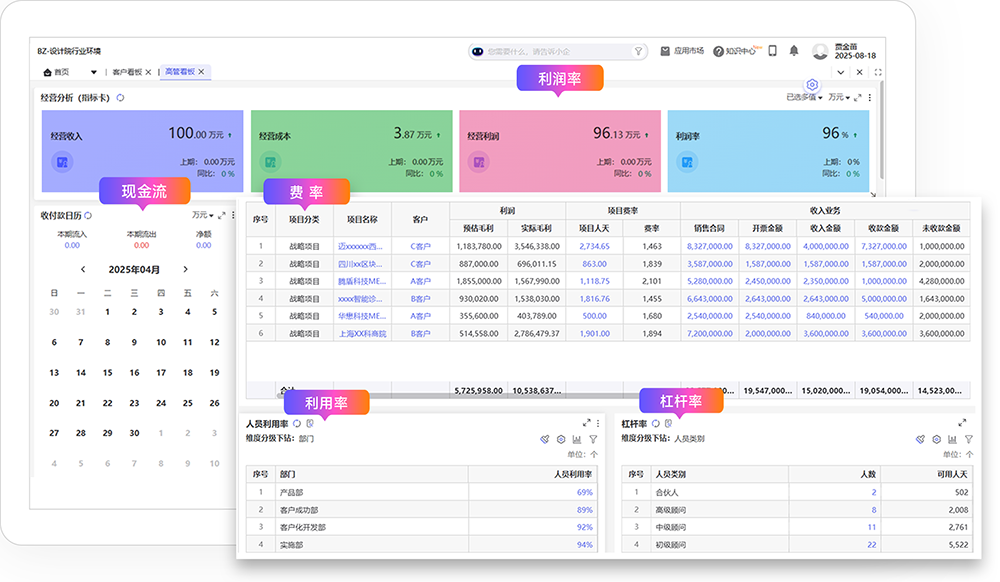
Task: Expand the dropdown arrow next to 首页
Action: [x=94, y=72]
